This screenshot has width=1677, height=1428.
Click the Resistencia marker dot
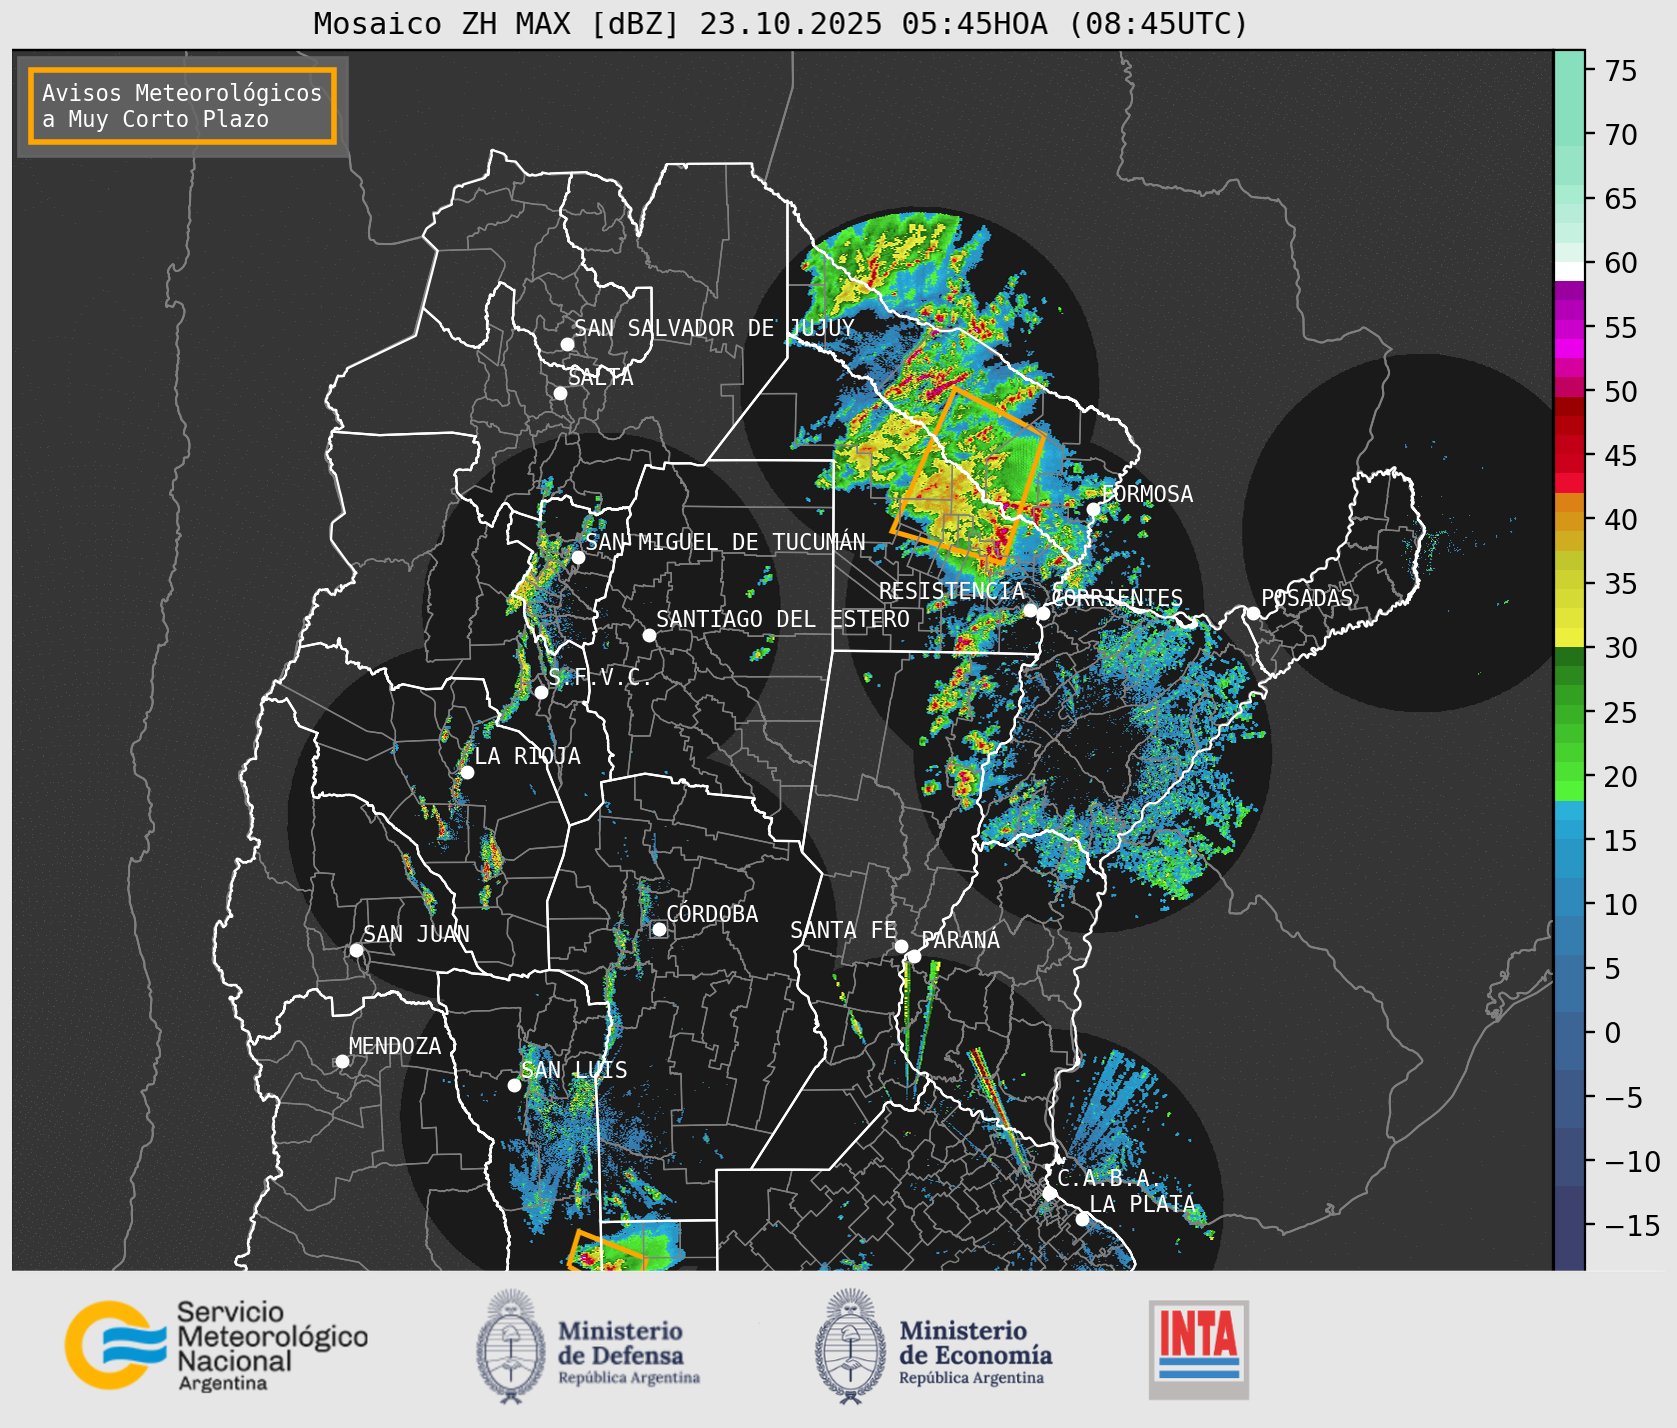coord(1030,610)
